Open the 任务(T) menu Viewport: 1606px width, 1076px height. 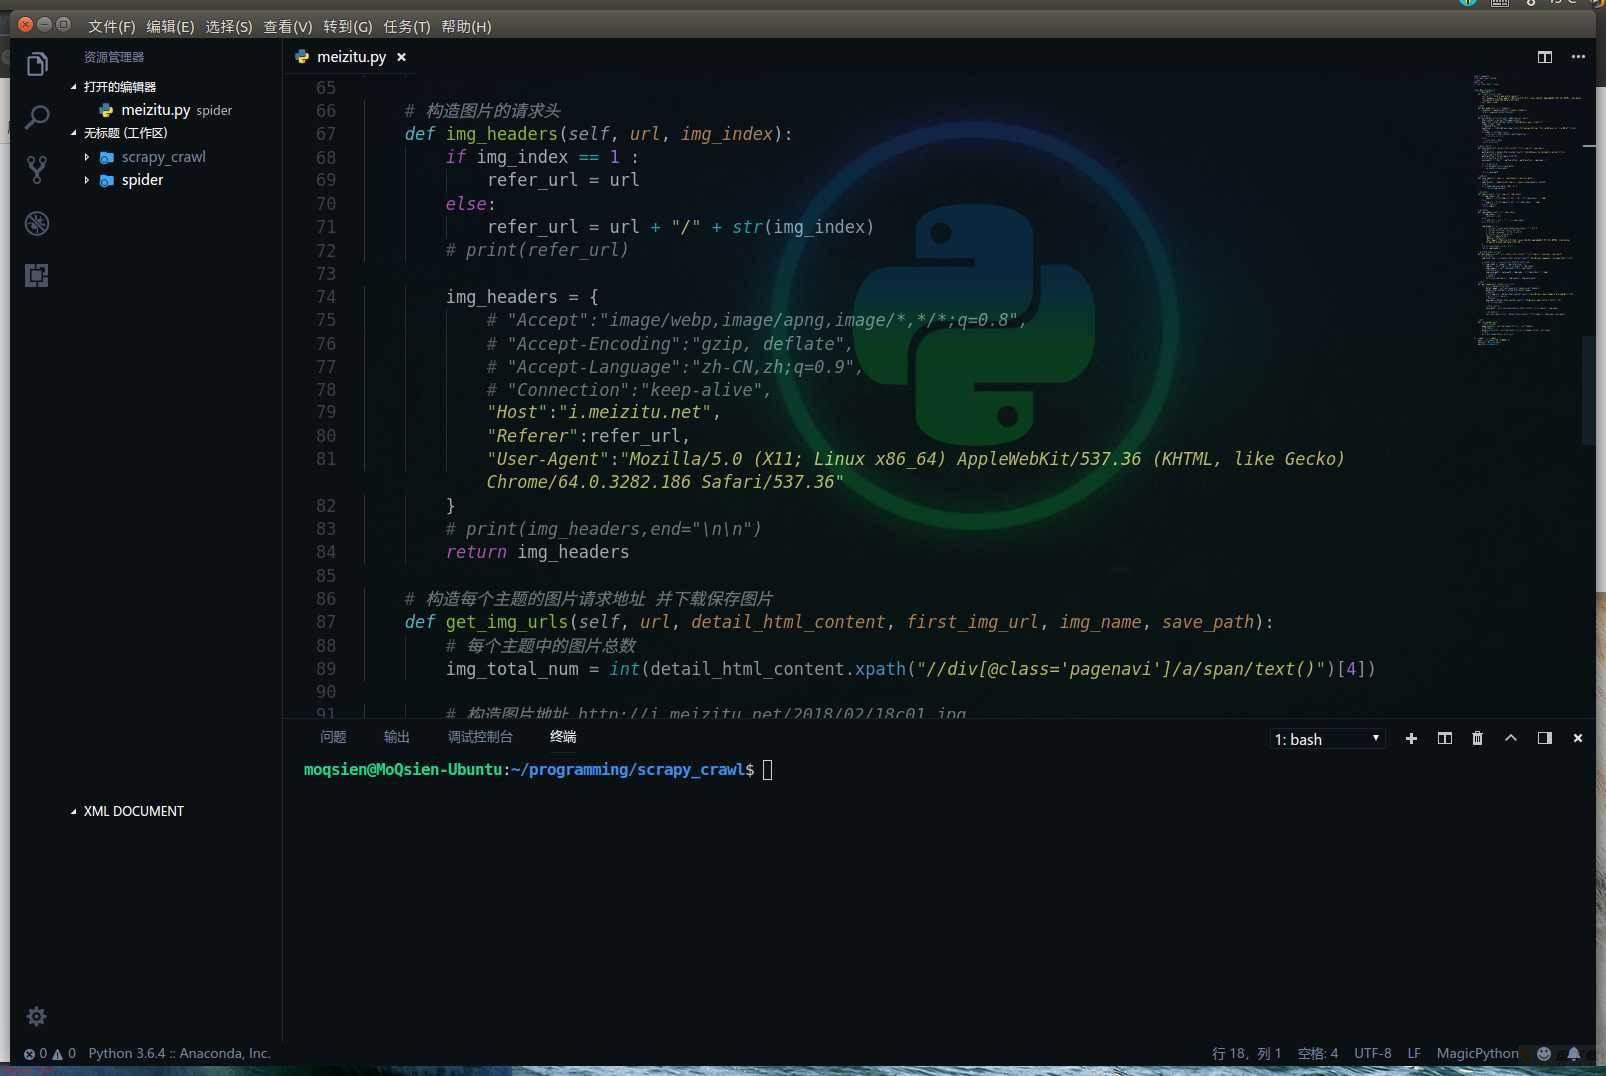pyautogui.click(x=407, y=26)
